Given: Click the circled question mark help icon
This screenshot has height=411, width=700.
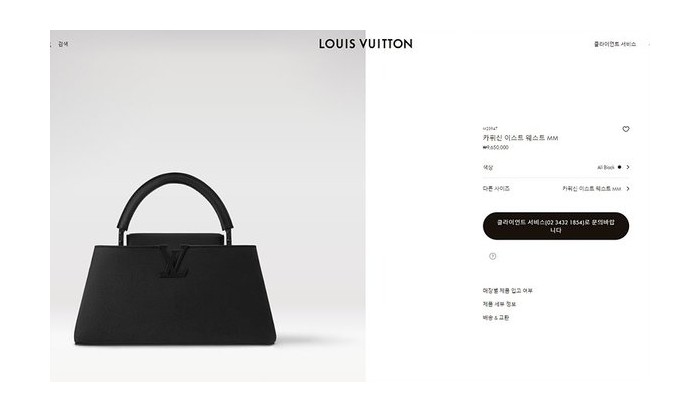Looking at the screenshot, I should (x=492, y=256).
